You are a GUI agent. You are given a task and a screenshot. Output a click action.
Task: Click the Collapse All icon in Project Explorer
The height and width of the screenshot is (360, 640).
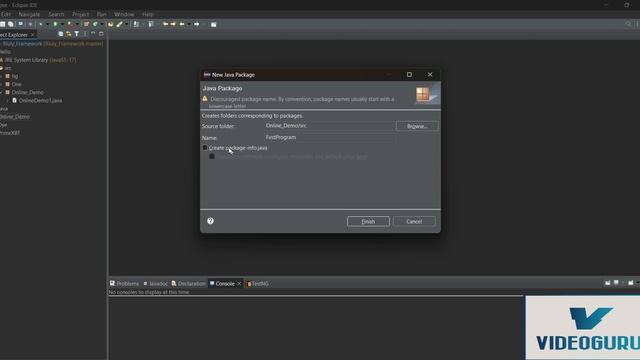60,34
